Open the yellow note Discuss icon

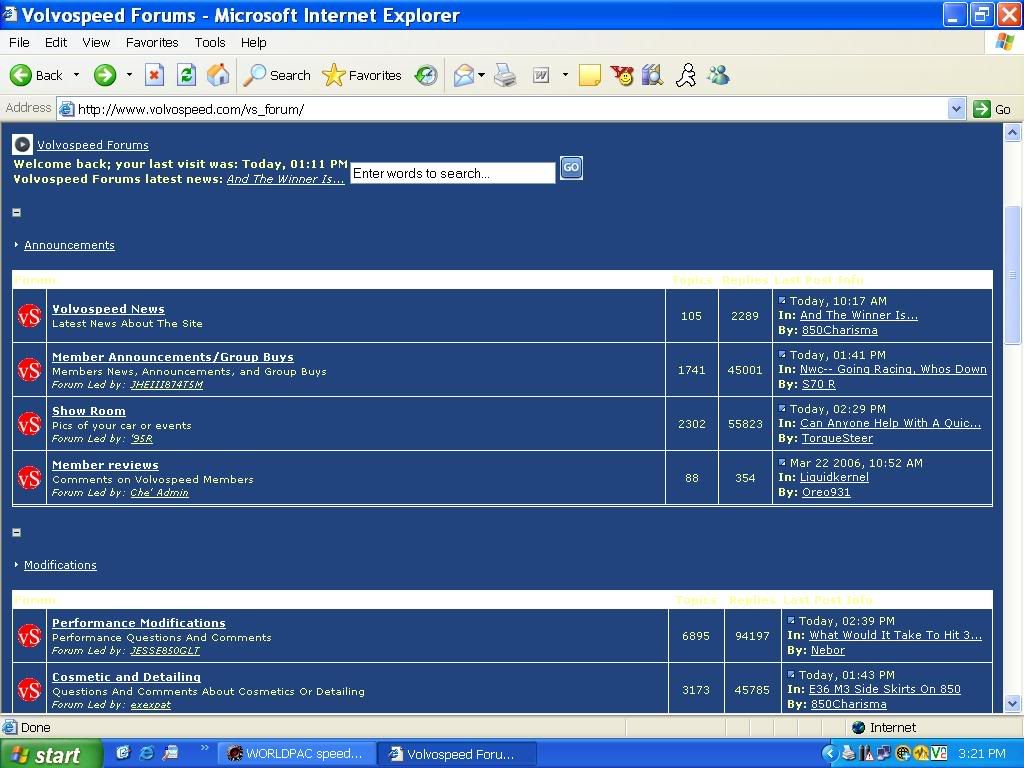(x=589, y=76)
